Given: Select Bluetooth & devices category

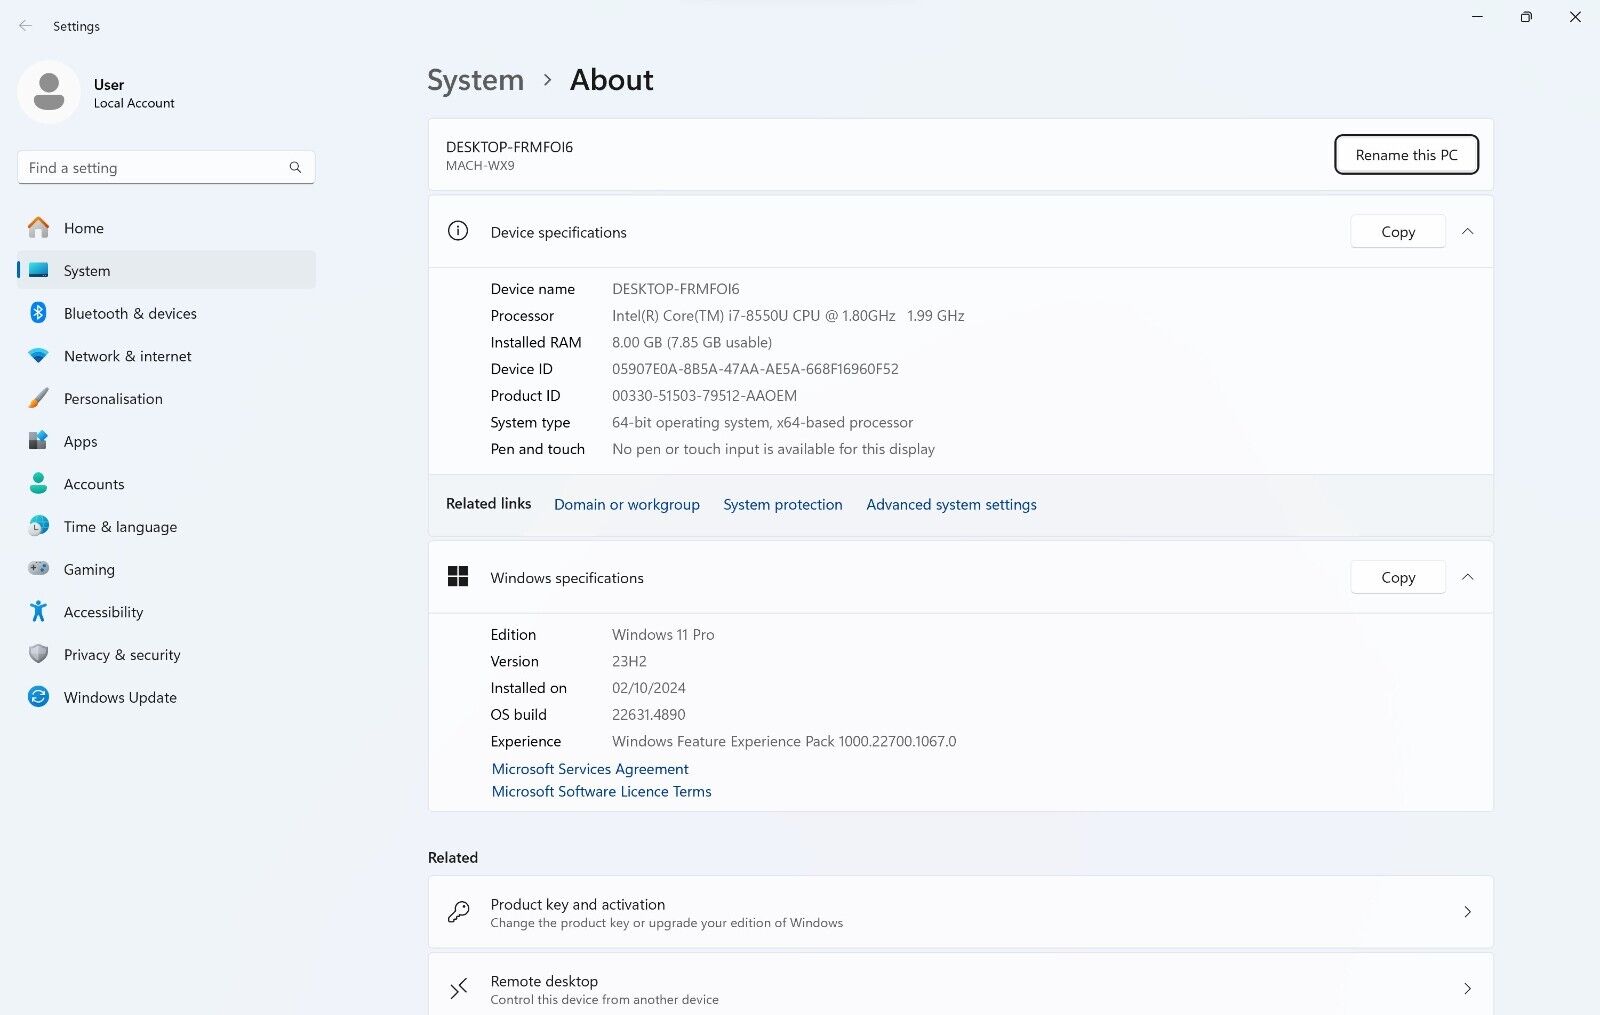Looking at the screenshot, I should 166,313.
